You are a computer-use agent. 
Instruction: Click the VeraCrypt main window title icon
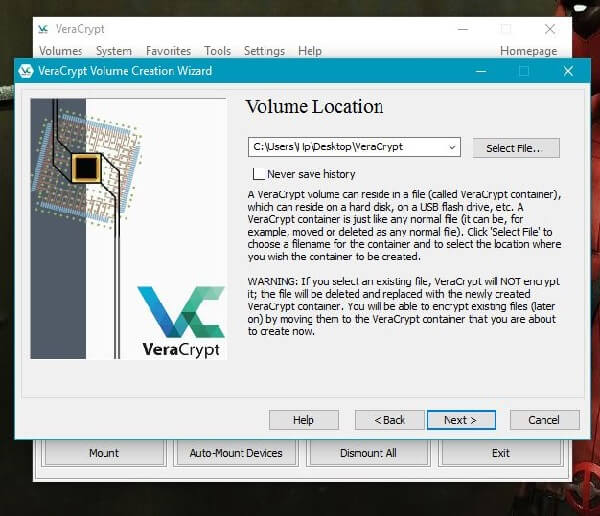click(43, 29)
